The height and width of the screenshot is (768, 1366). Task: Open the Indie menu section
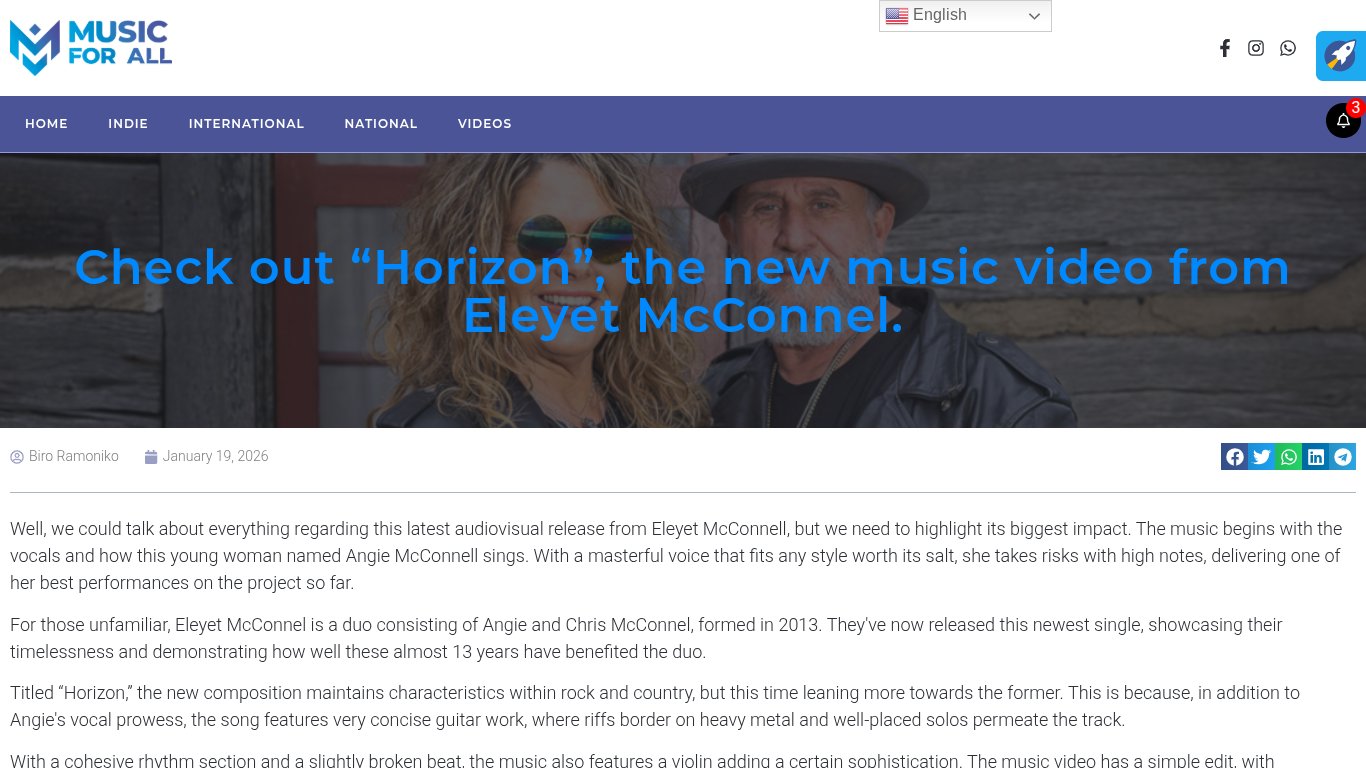[128, 124]
